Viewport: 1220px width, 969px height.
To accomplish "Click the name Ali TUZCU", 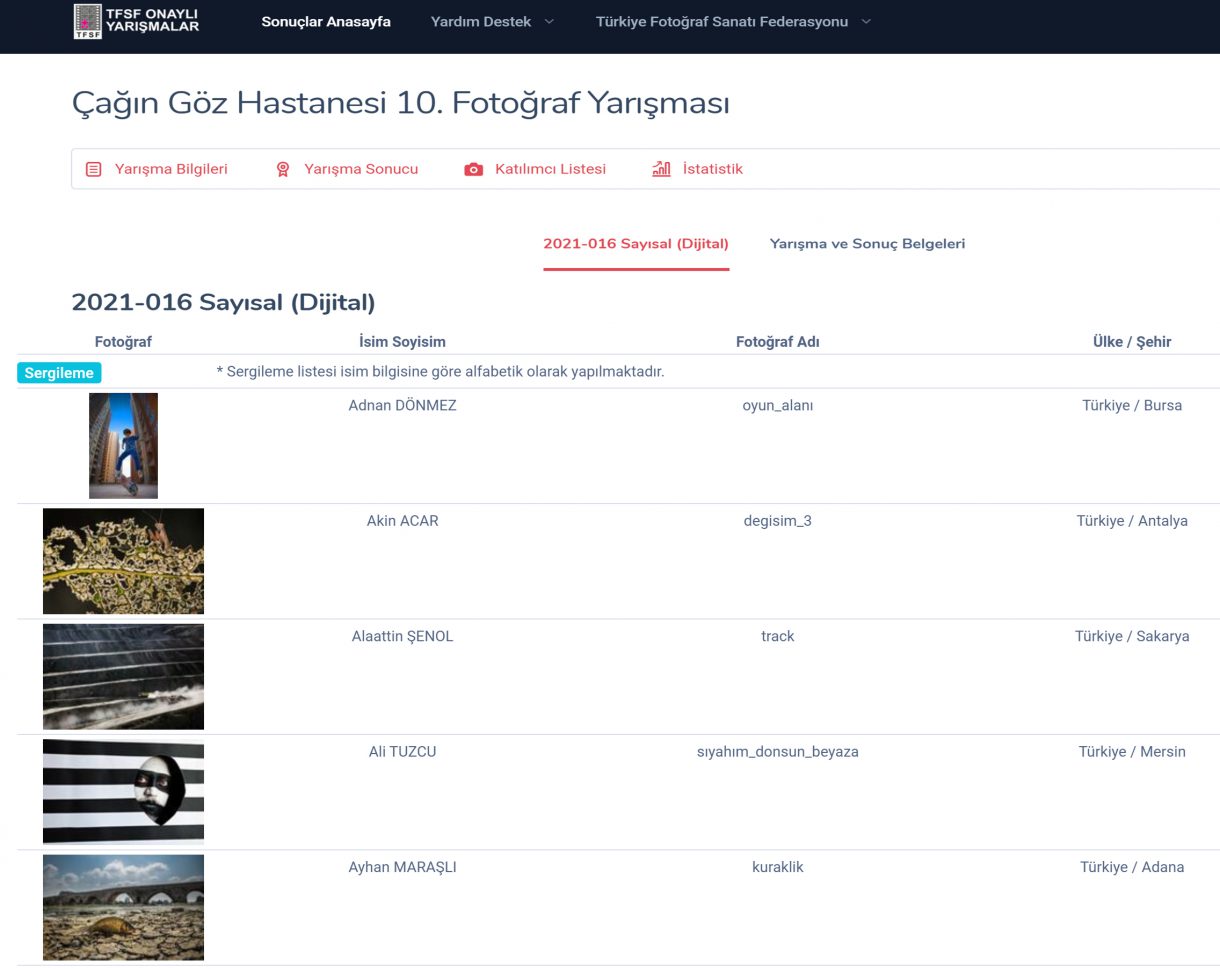I will [x=402, y=751].
